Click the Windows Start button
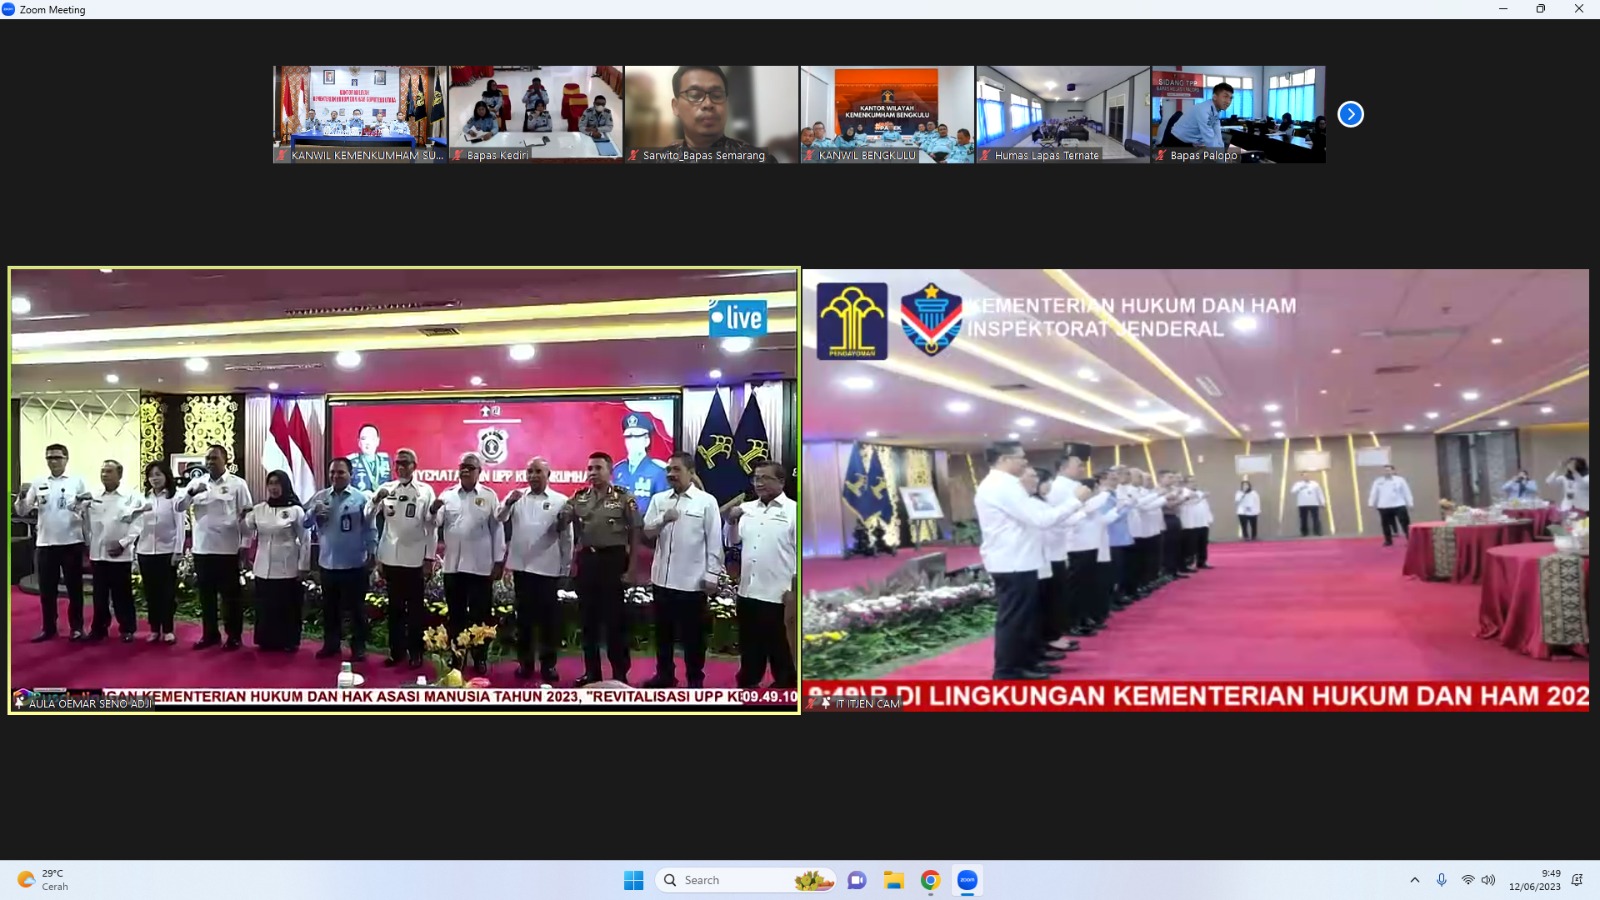This screenshot has width=1600, height=900. click(x=633, y=880)
